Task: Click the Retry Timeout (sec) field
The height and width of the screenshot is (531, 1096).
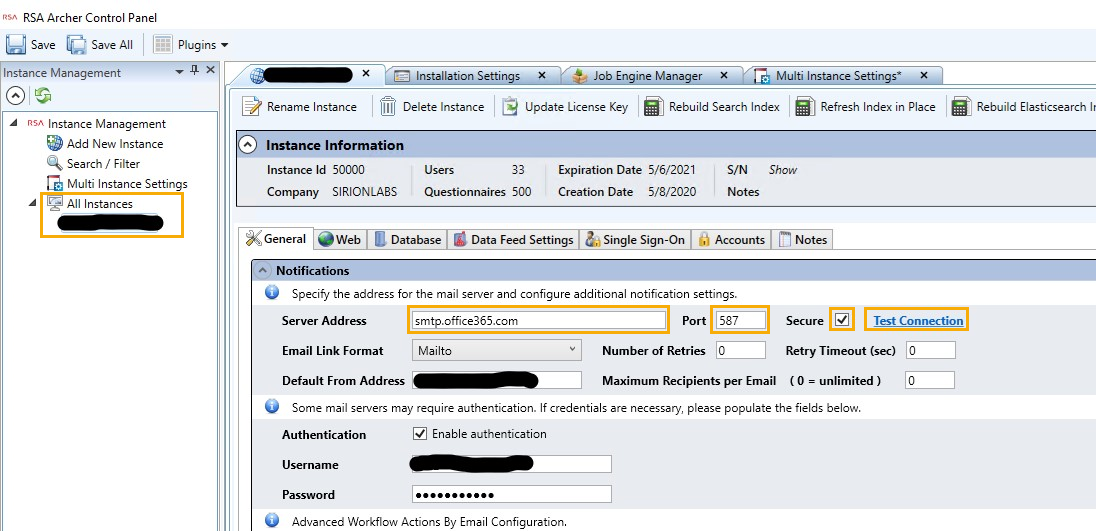Action: pos(930,350)
